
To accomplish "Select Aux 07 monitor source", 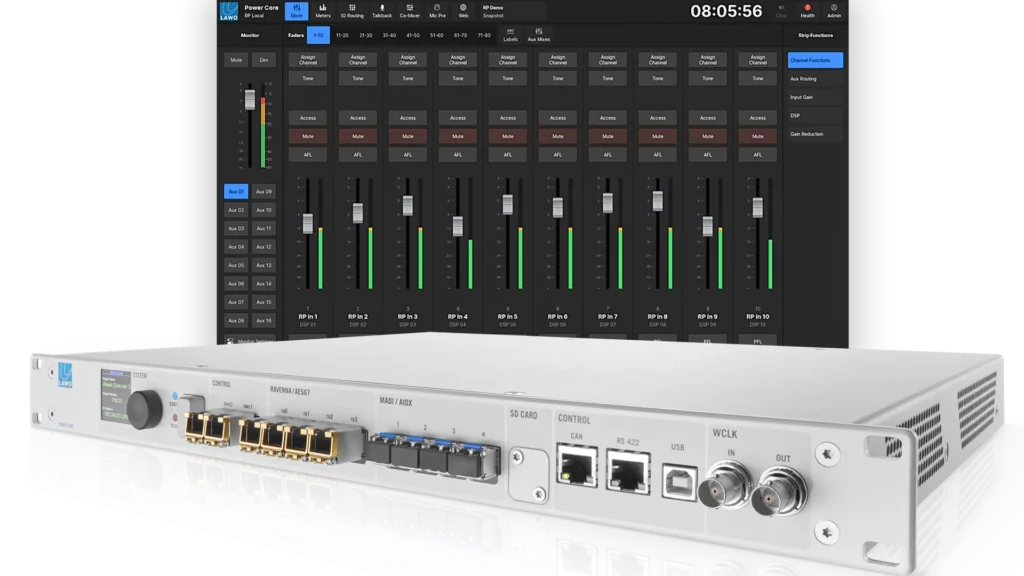I will (236, 302).
